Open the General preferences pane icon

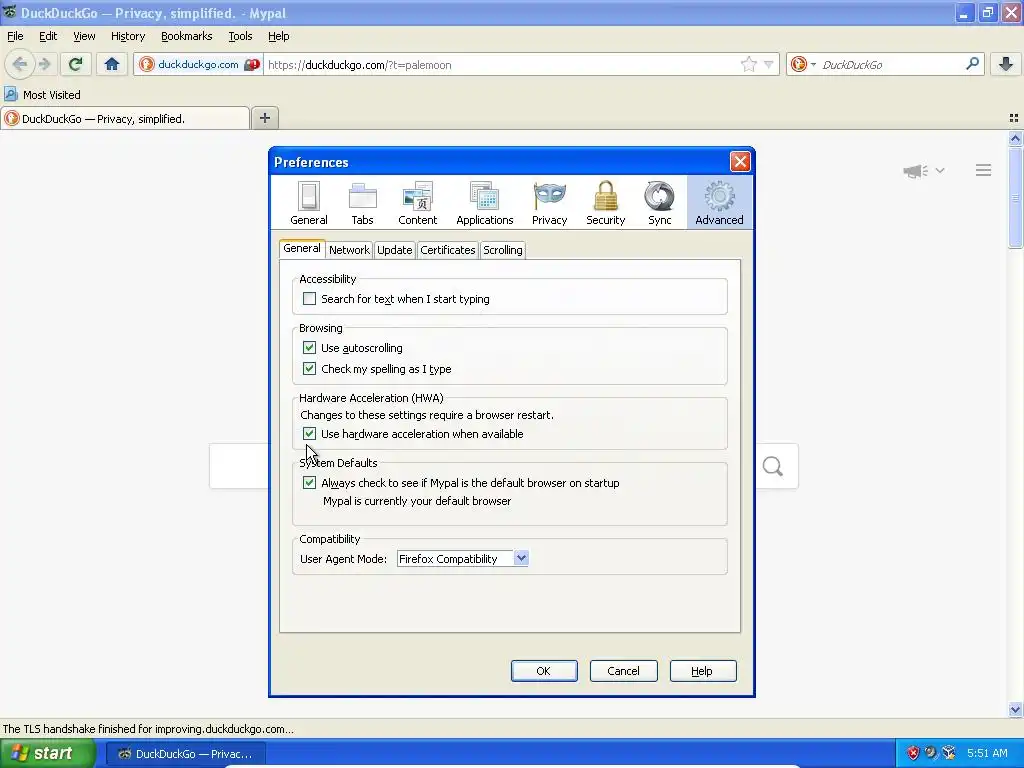click(309, 202)
